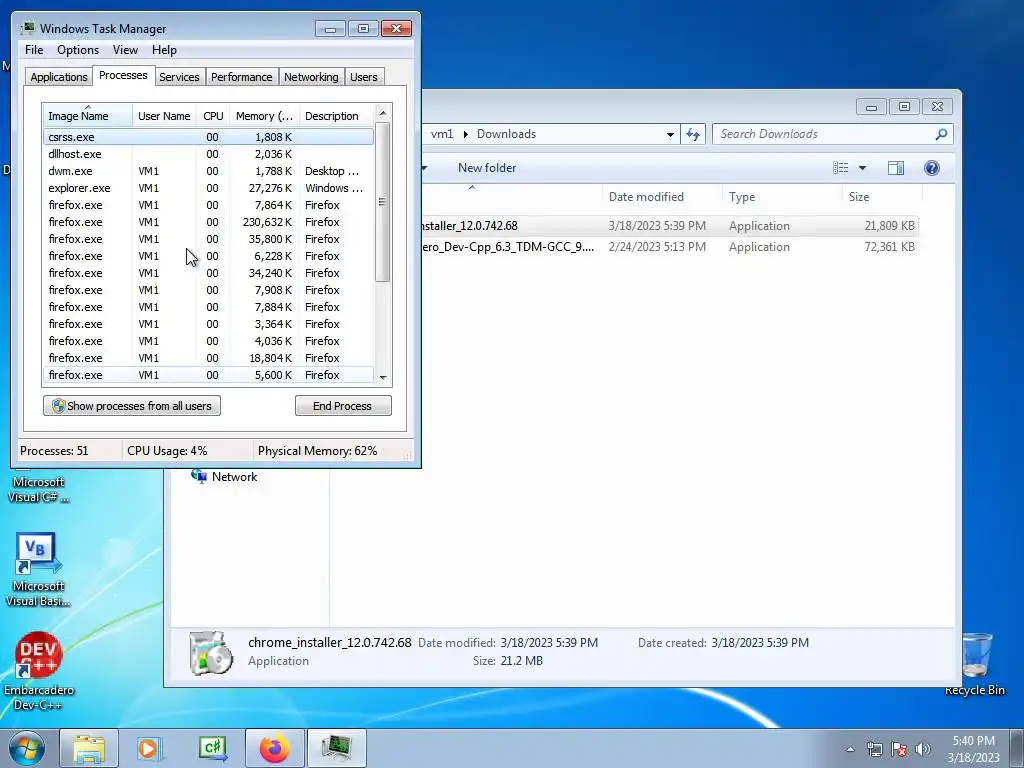Sort processes by User Name column

(x=164, y=116)
